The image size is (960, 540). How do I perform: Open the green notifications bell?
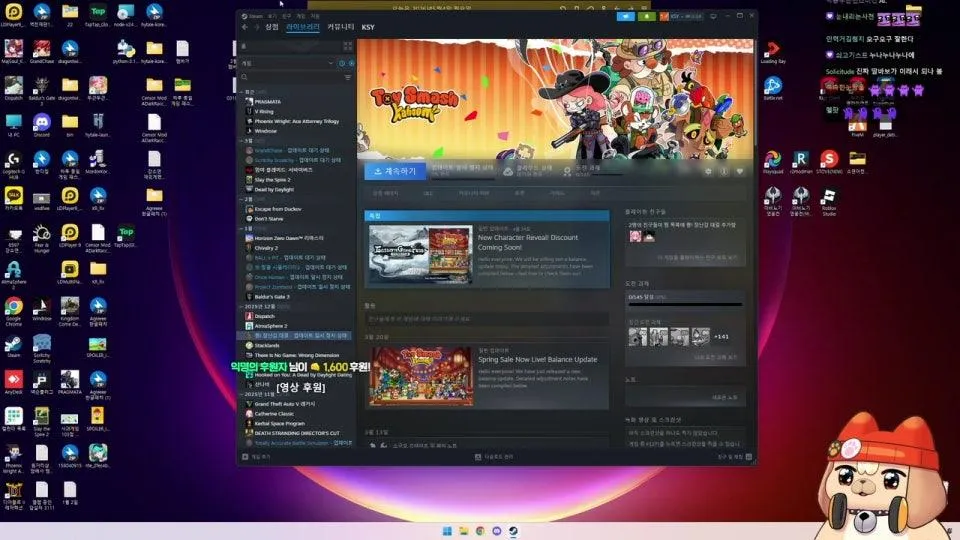pos(646,17)
